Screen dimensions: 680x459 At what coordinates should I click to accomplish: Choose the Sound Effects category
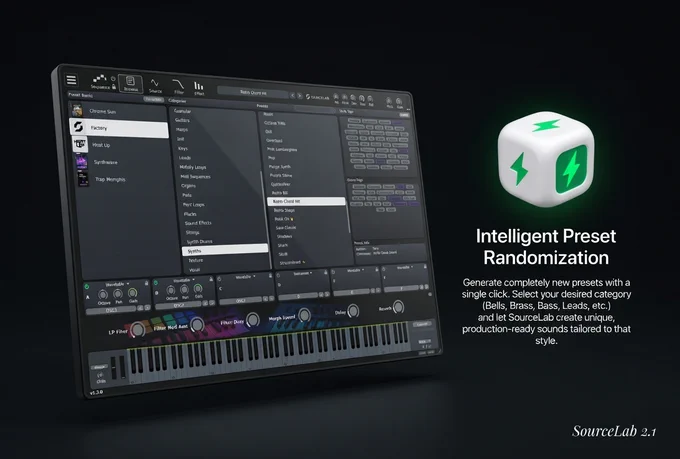click(x=198, y=223)
